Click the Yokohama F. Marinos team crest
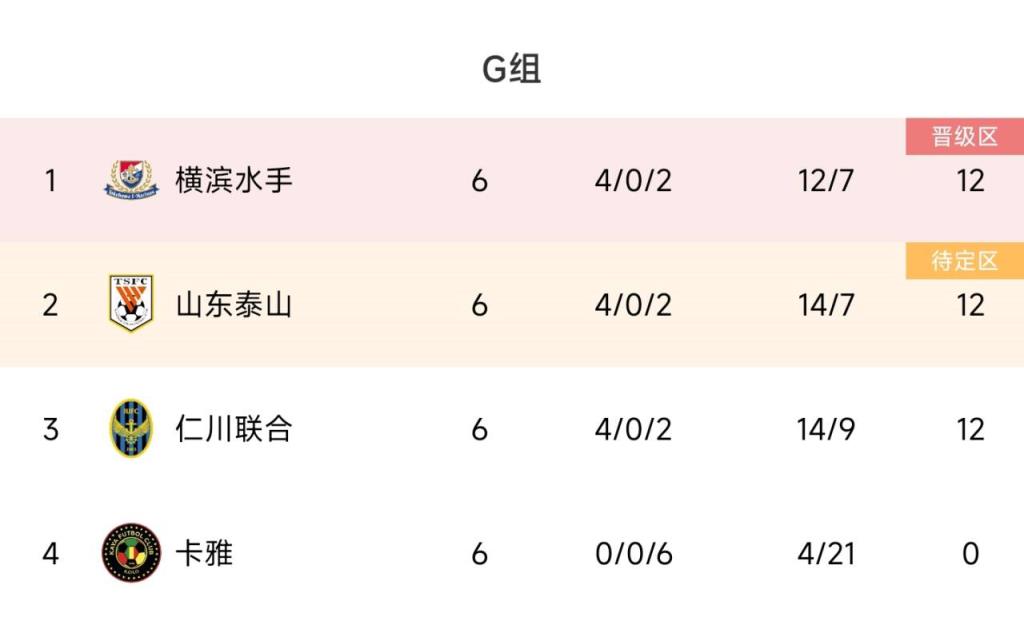The height and width of the screenshot is (629, 1024). tap(131, 180)
